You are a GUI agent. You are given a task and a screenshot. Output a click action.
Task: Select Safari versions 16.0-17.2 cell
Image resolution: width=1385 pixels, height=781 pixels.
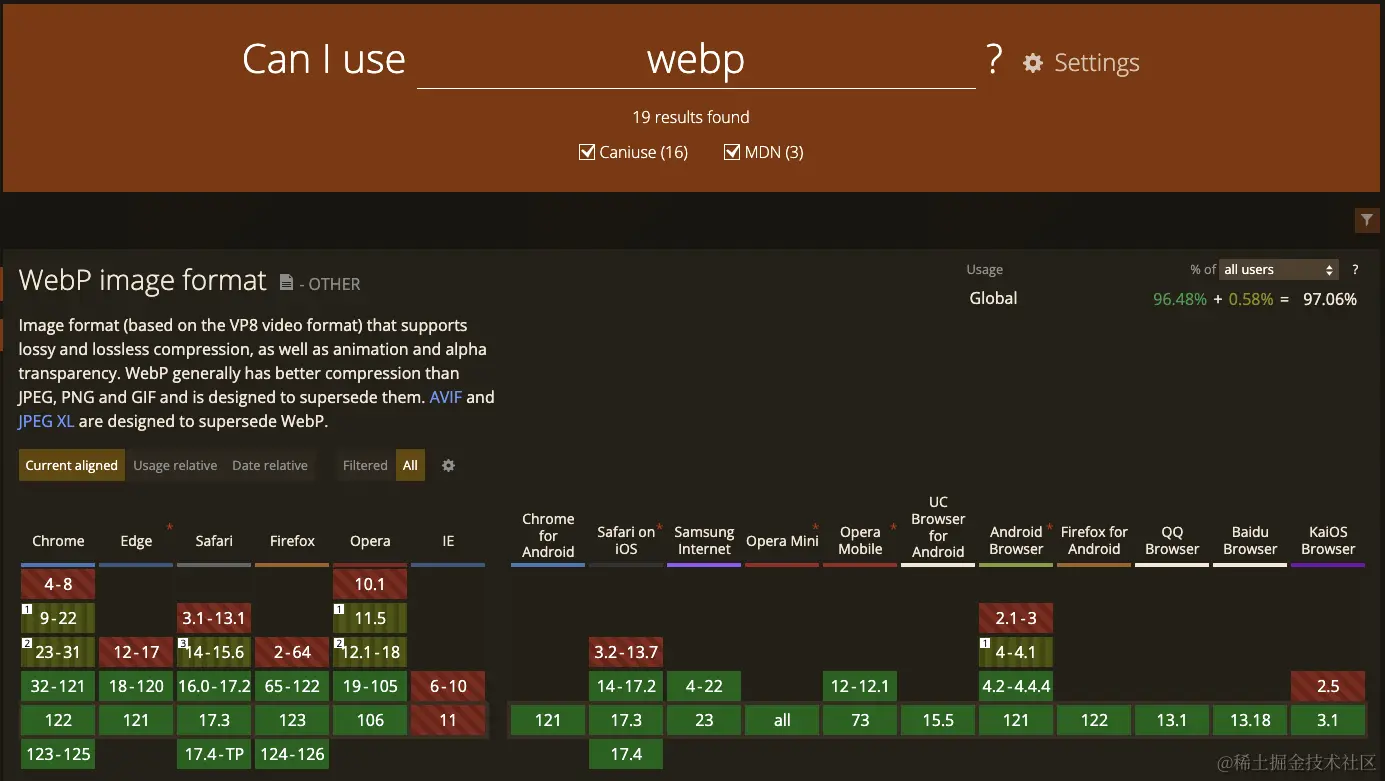point(214,686)
